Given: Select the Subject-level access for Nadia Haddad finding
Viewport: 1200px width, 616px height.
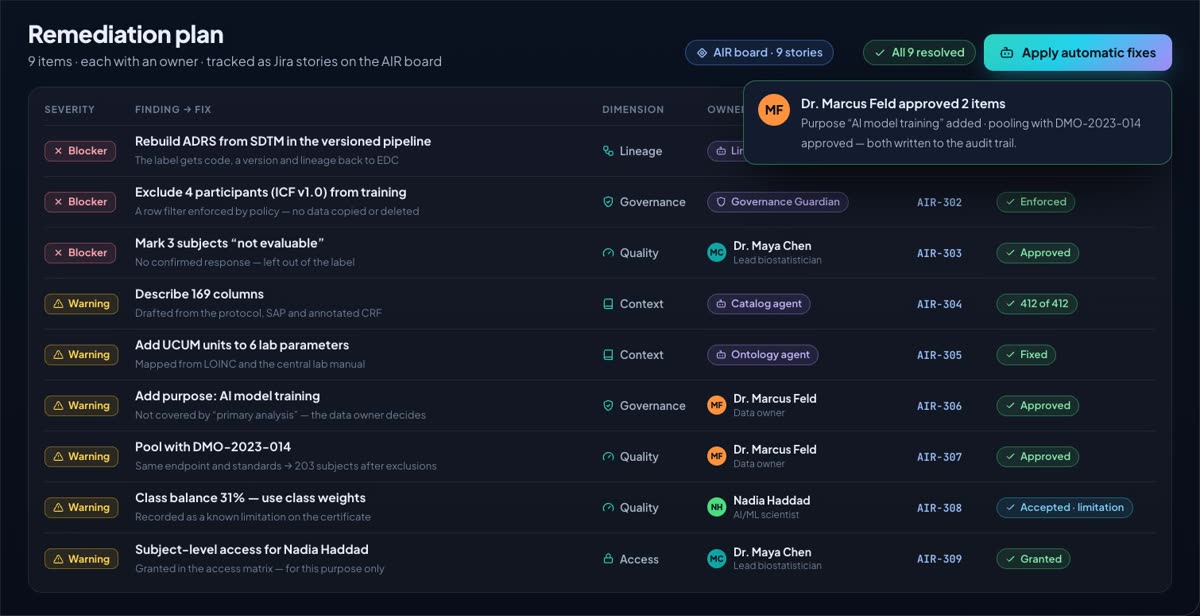Looking at the screenshot, I should (x=252, y=550).
